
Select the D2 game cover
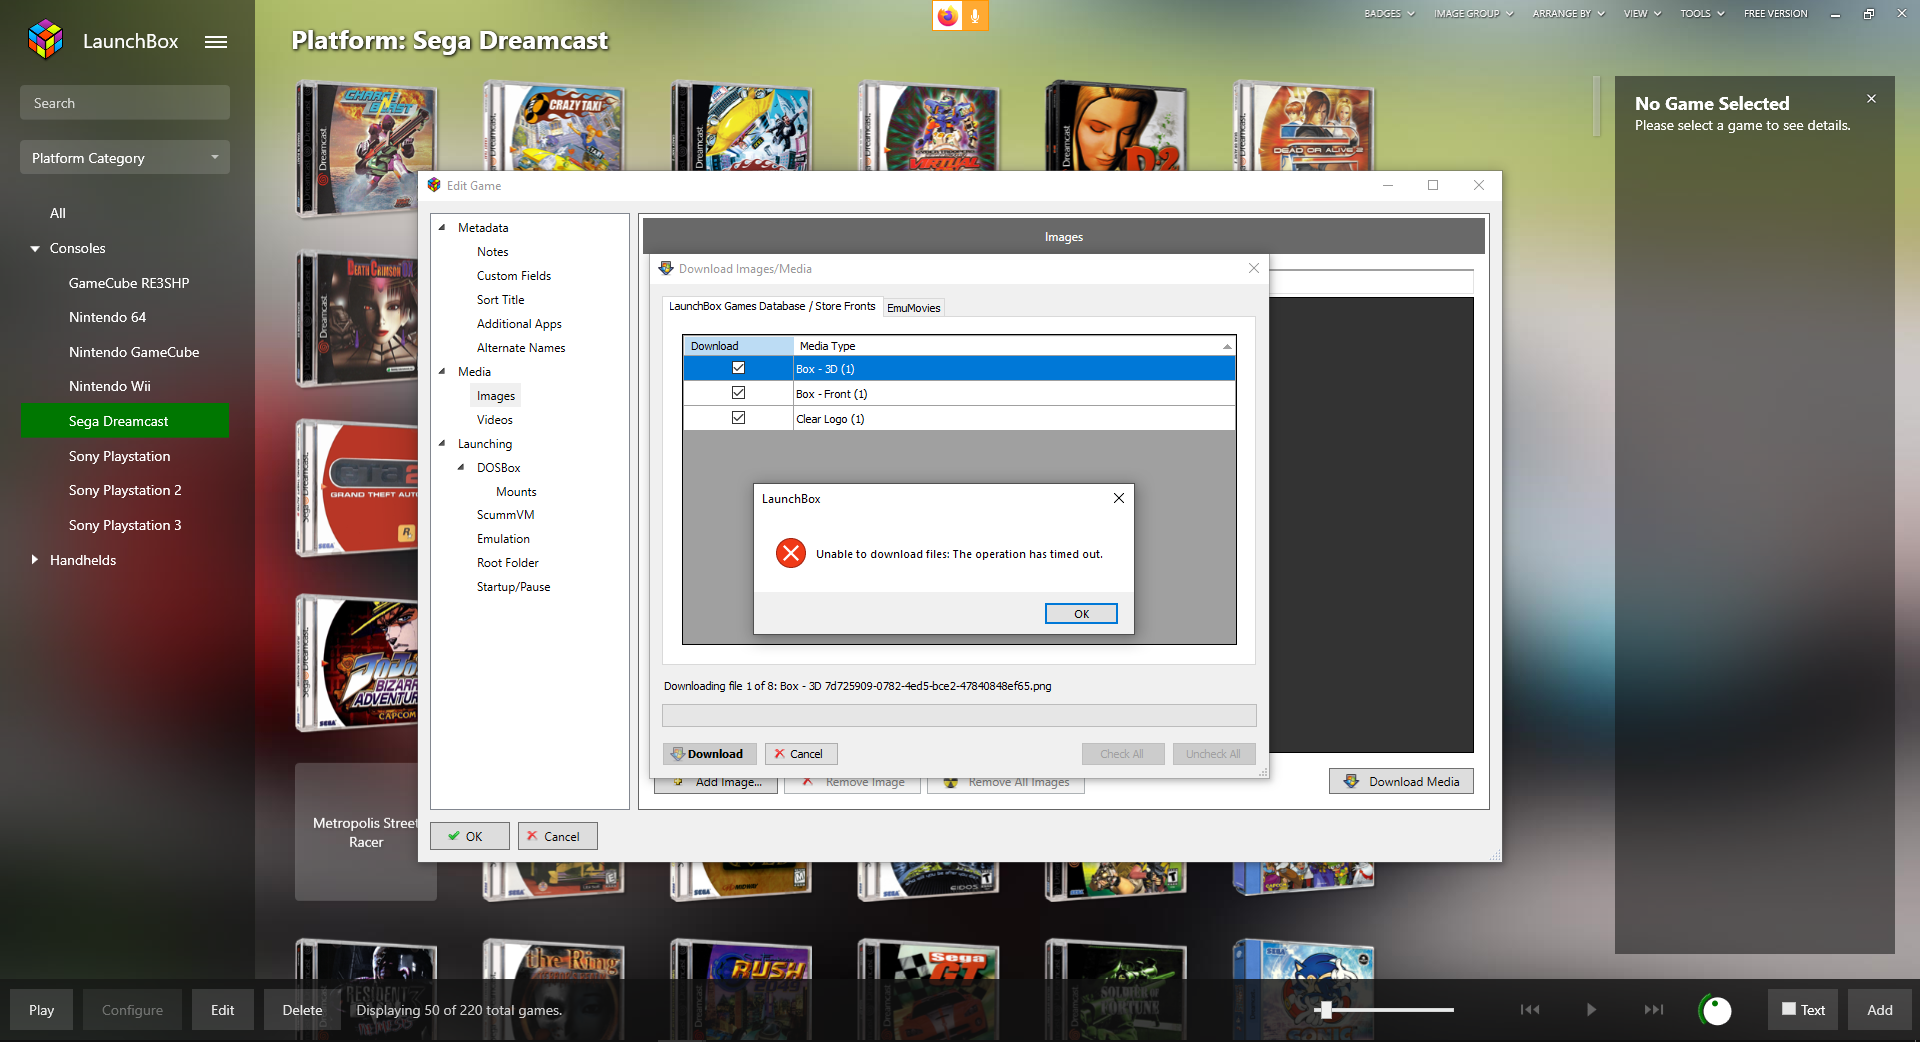[1116, 126]
